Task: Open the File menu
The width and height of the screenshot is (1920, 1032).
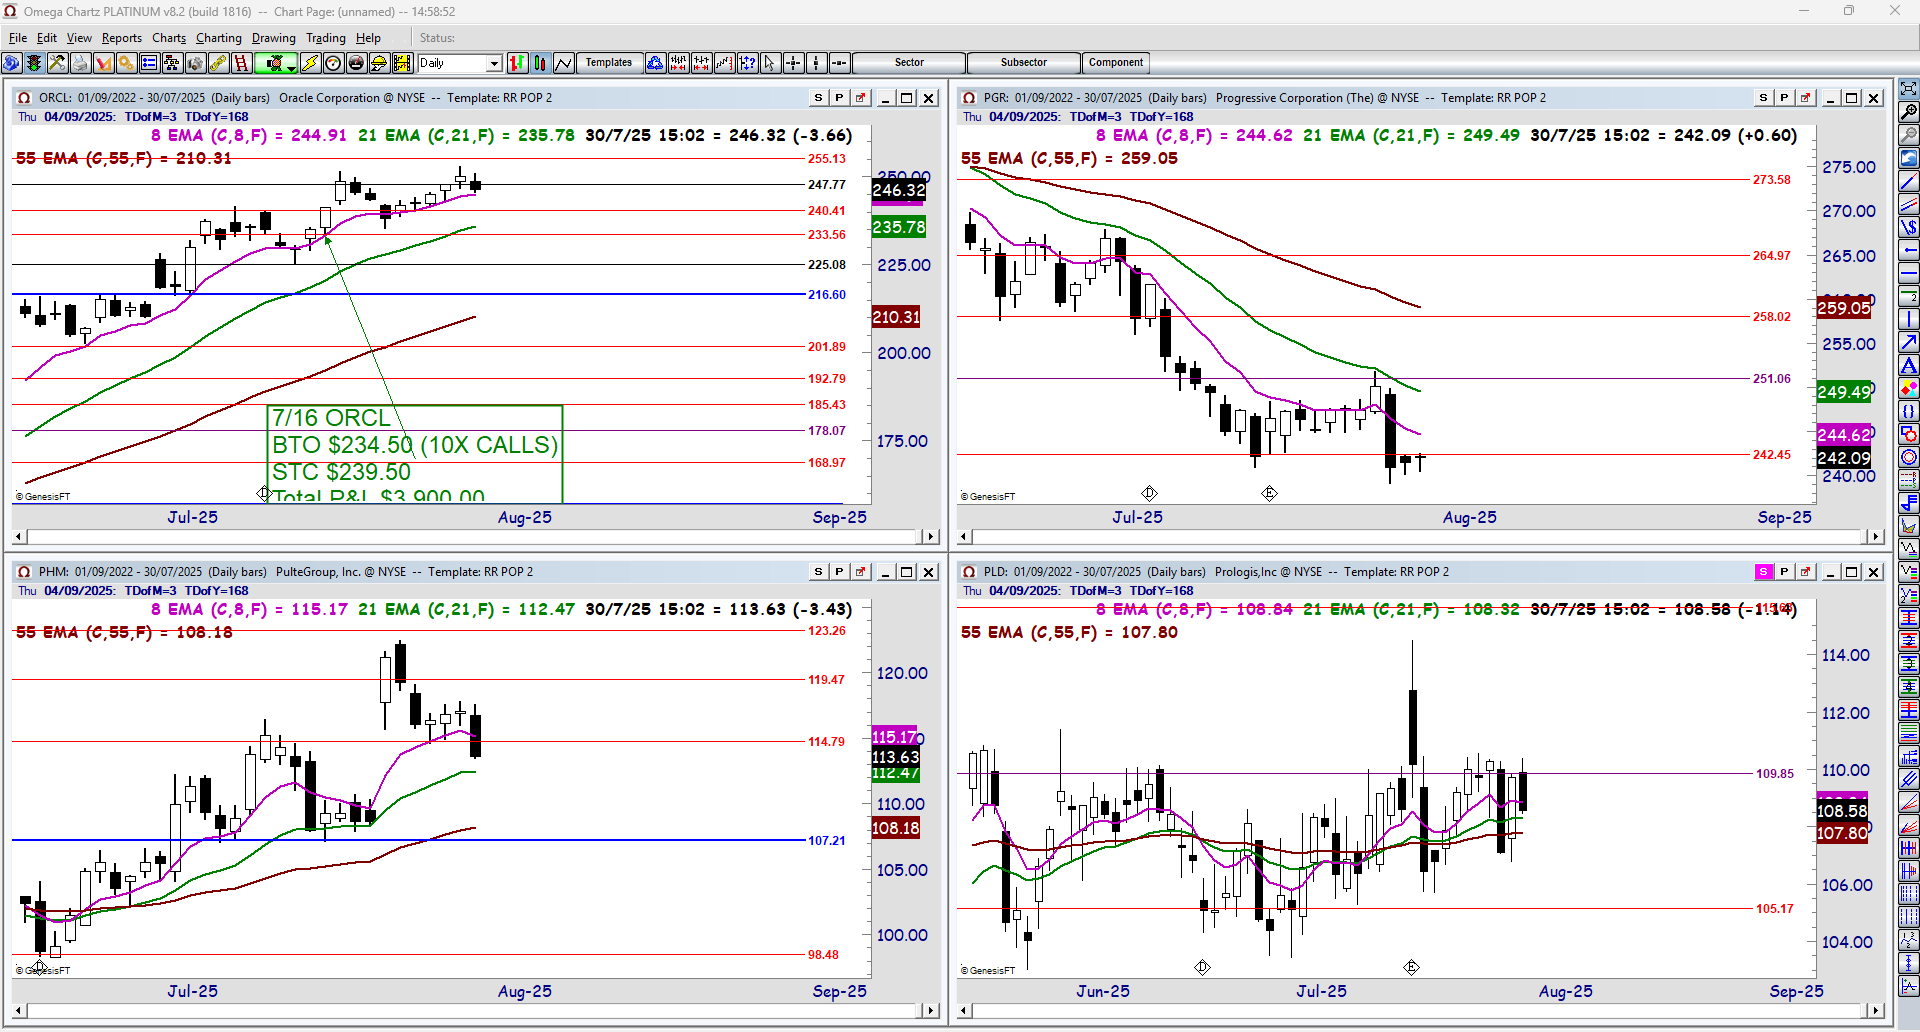Action: 18,38
